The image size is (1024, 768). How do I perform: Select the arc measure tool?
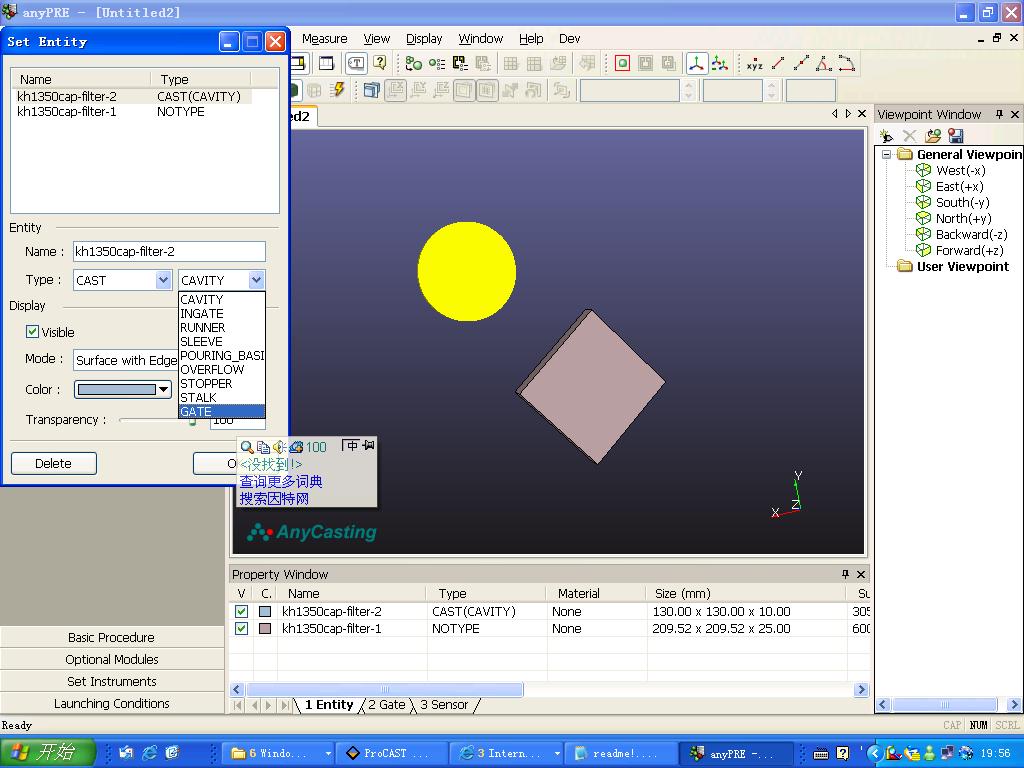click(x=846, y=63)
